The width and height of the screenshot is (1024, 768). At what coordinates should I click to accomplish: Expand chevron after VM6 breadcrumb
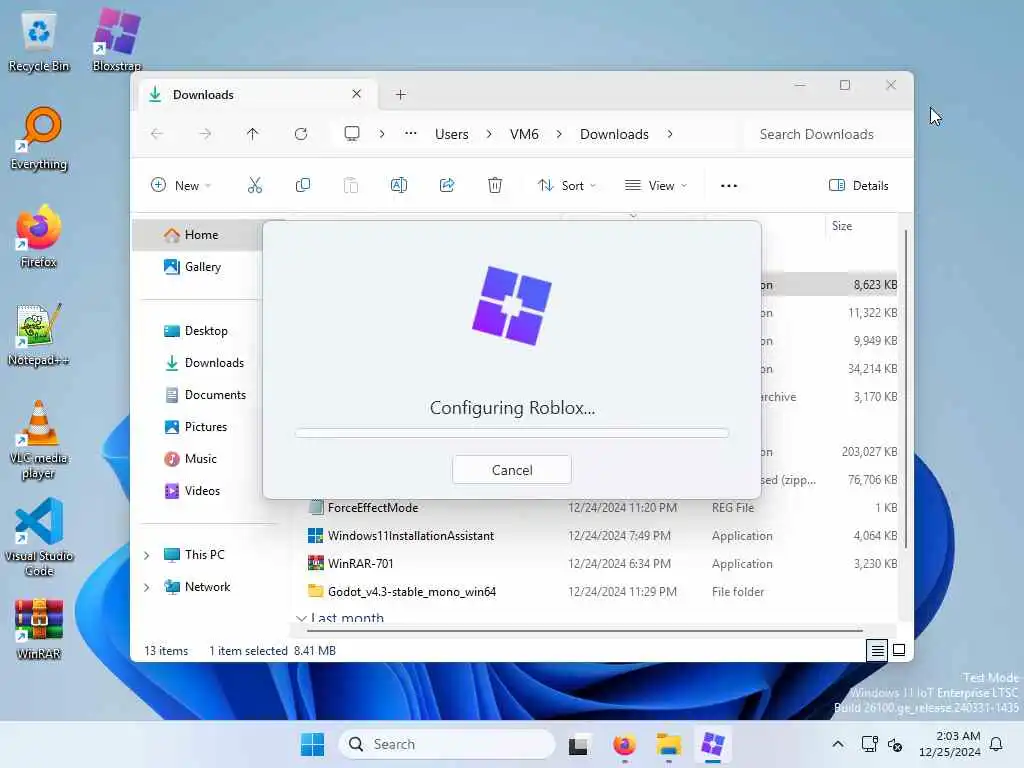[559, 134]
